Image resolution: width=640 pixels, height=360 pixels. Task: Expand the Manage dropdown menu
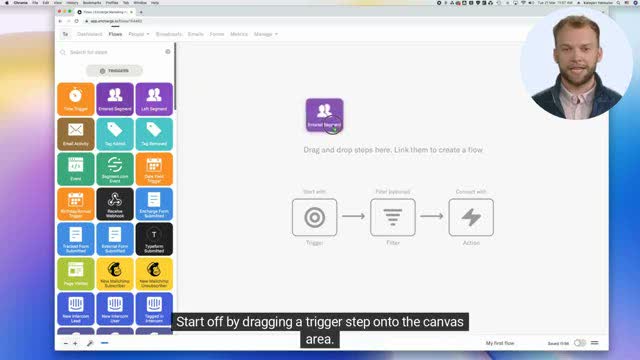(x=266, y=34)
